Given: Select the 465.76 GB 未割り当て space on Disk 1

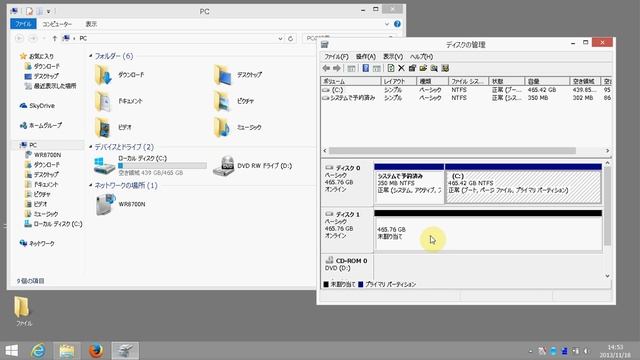Looking at the screenshot, I should click(488, 230).
